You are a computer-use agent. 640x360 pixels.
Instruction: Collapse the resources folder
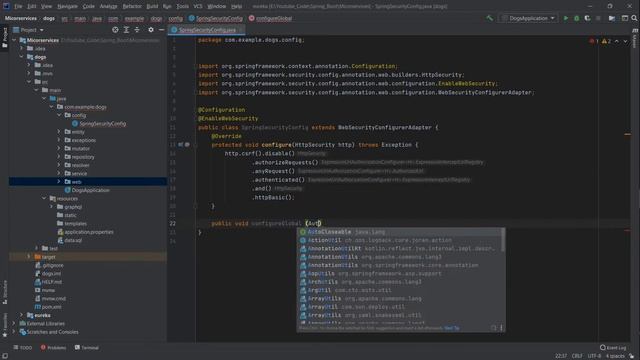click(x=44, y=198)
